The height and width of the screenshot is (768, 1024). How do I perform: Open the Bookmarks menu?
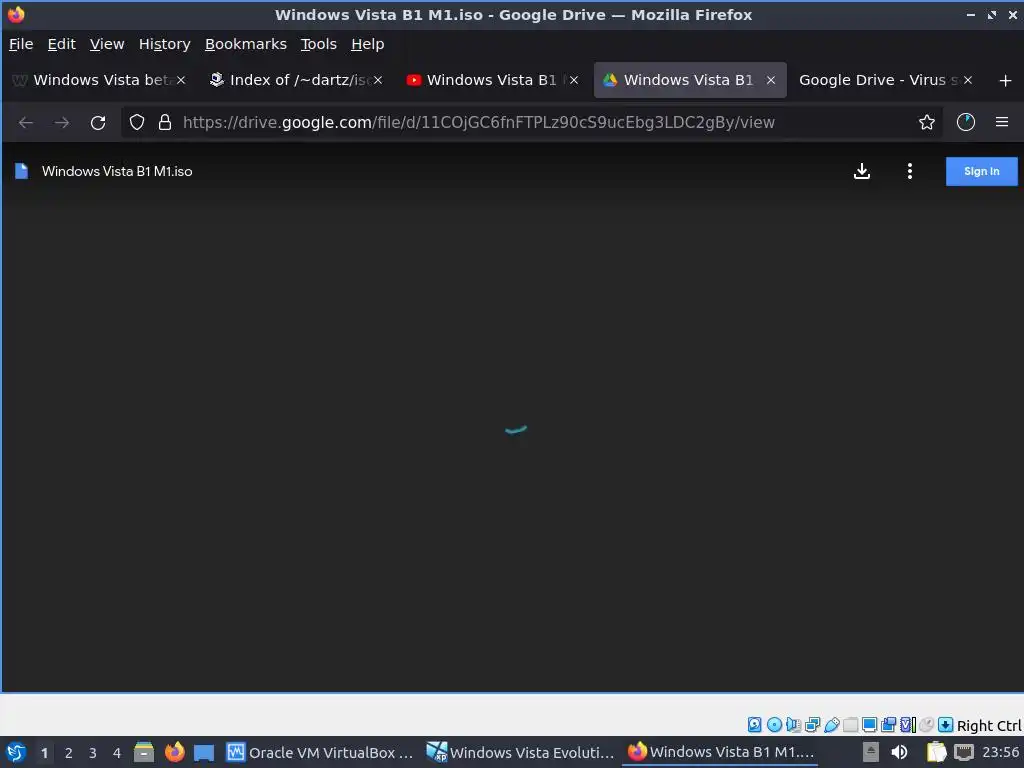[x=246, y=44]
